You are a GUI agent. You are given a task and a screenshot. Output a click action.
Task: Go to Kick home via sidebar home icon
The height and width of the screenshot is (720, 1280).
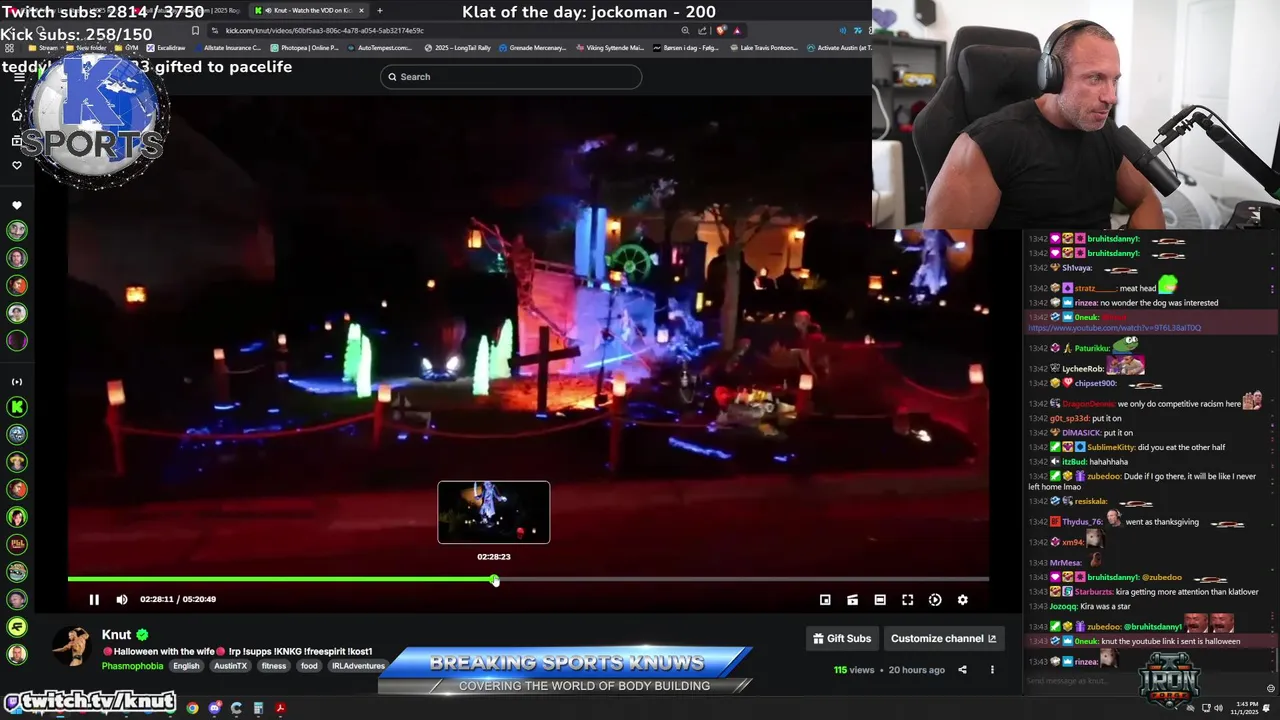tap(17, 115)
